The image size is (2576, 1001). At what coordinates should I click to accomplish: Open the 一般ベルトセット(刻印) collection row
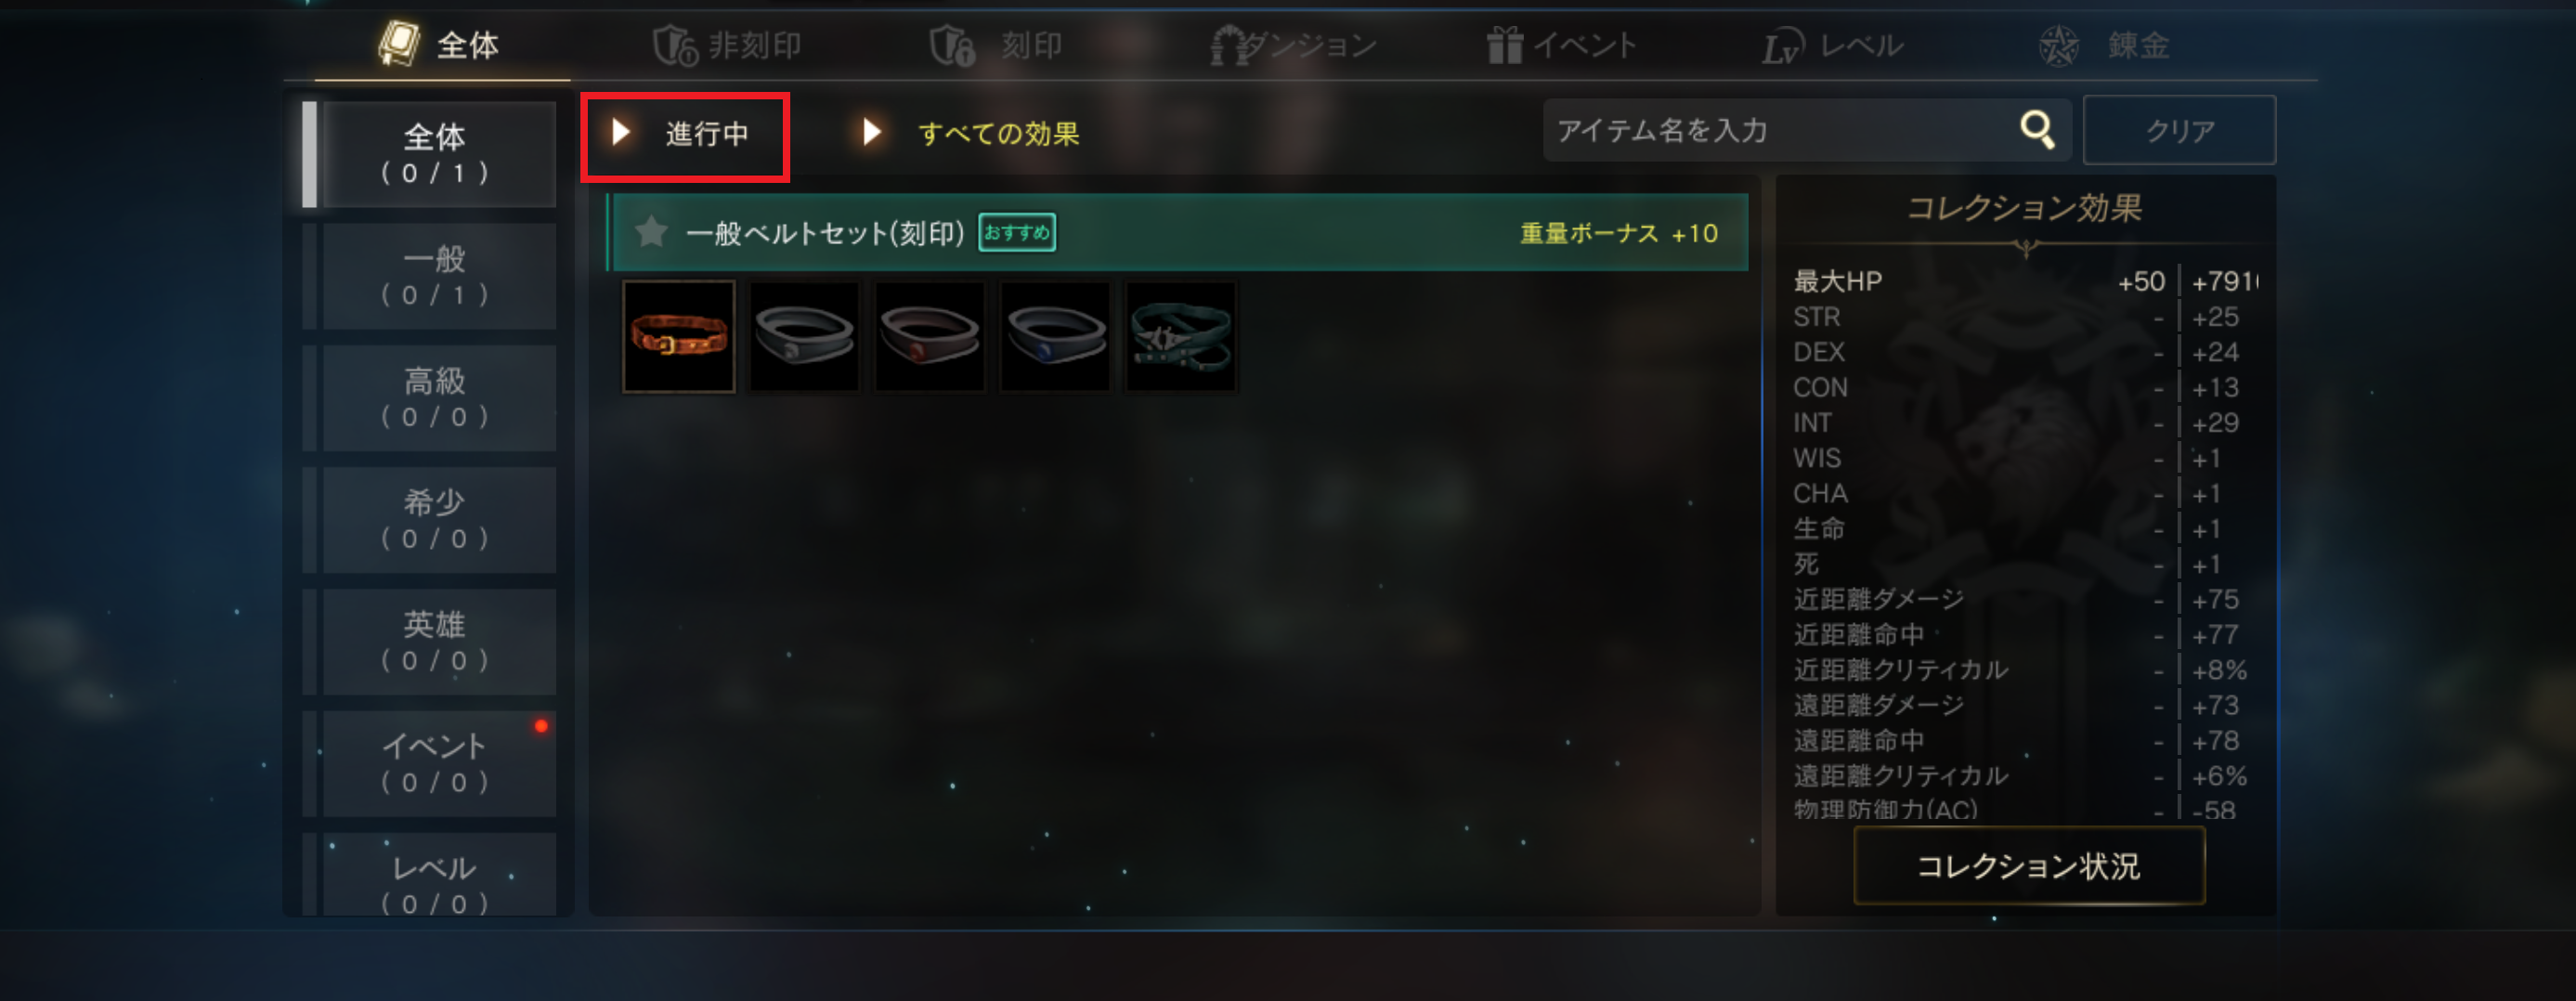pos(1178,232)
